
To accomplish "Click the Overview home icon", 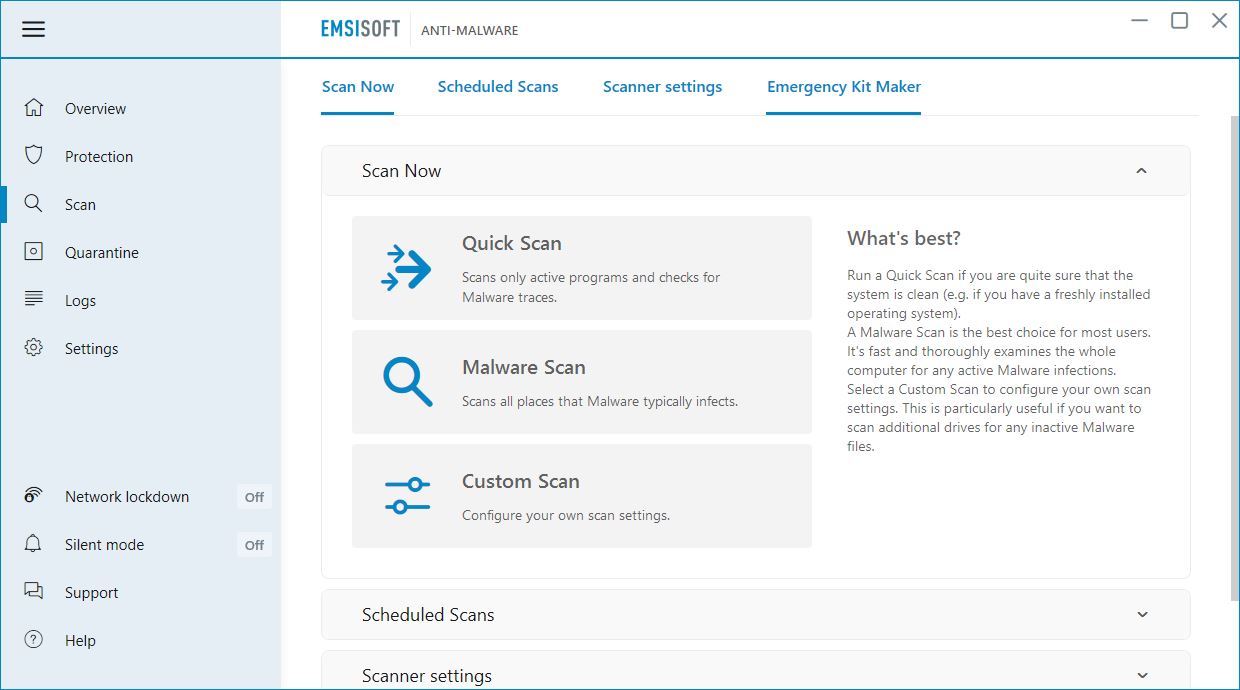I will click(x=34, y=108).
